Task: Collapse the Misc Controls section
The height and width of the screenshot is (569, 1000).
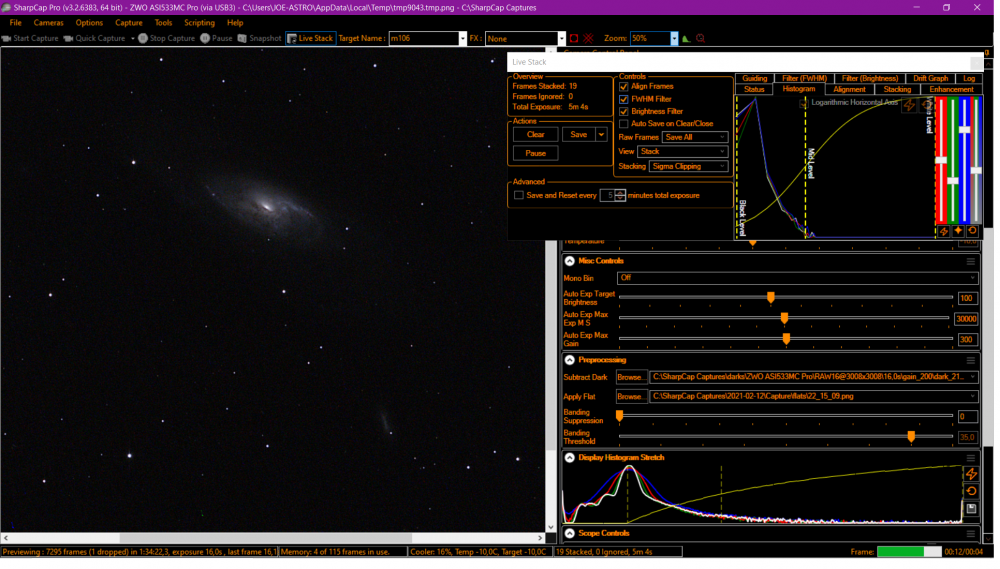Action: click(x=570, y=261)
